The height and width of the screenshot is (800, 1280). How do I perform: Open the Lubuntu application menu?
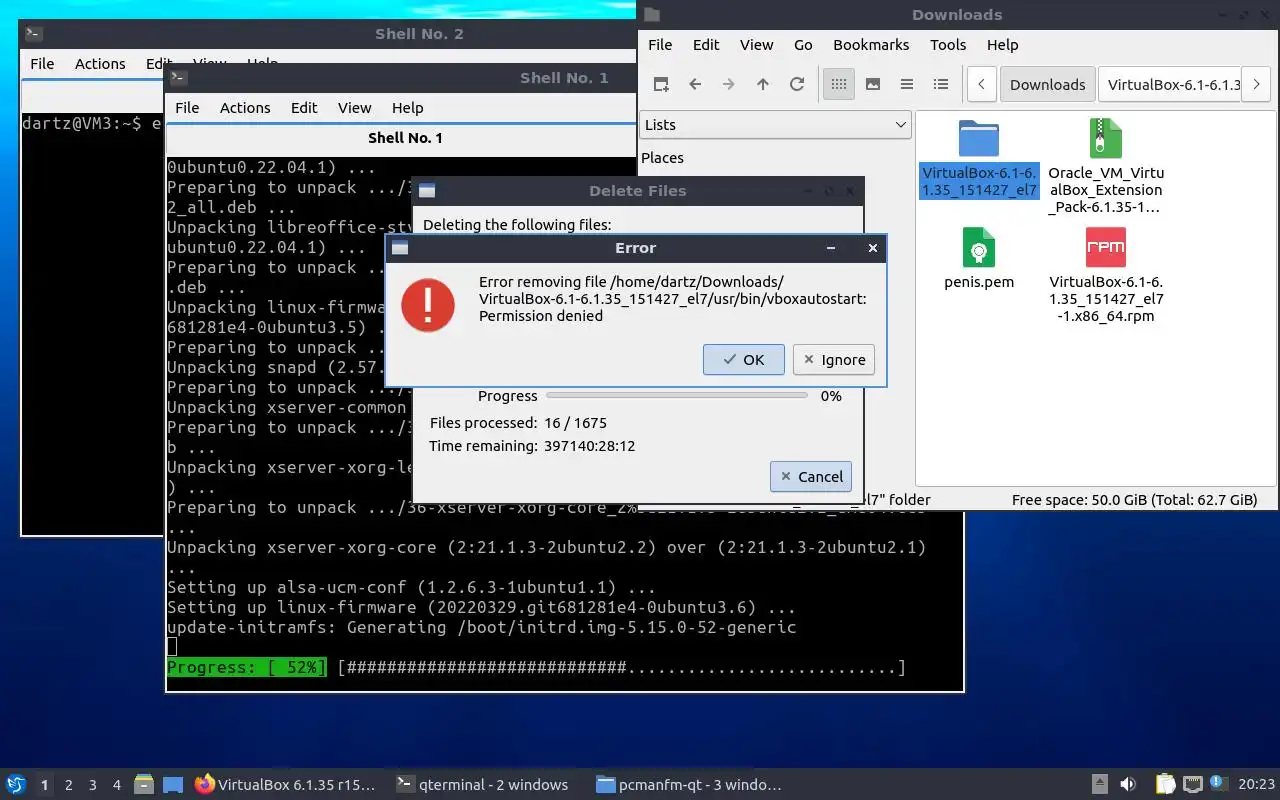15,785
